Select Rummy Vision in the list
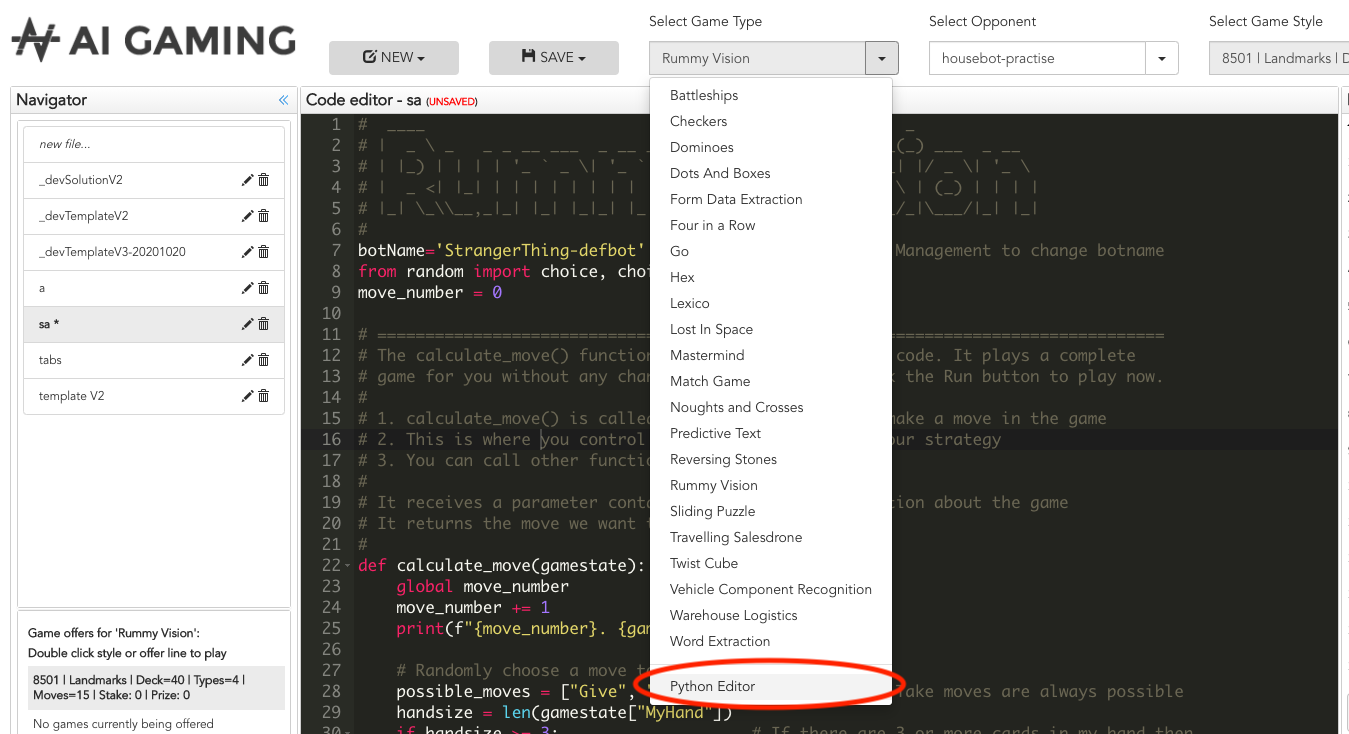This screenshot has height=734, width=1349. (770, 485)
